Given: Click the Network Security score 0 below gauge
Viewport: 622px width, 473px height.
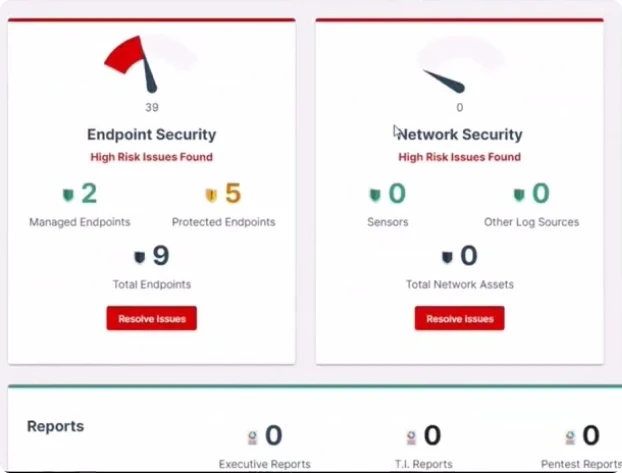Looking at the screenshot, I should click(x=459, y=107).
